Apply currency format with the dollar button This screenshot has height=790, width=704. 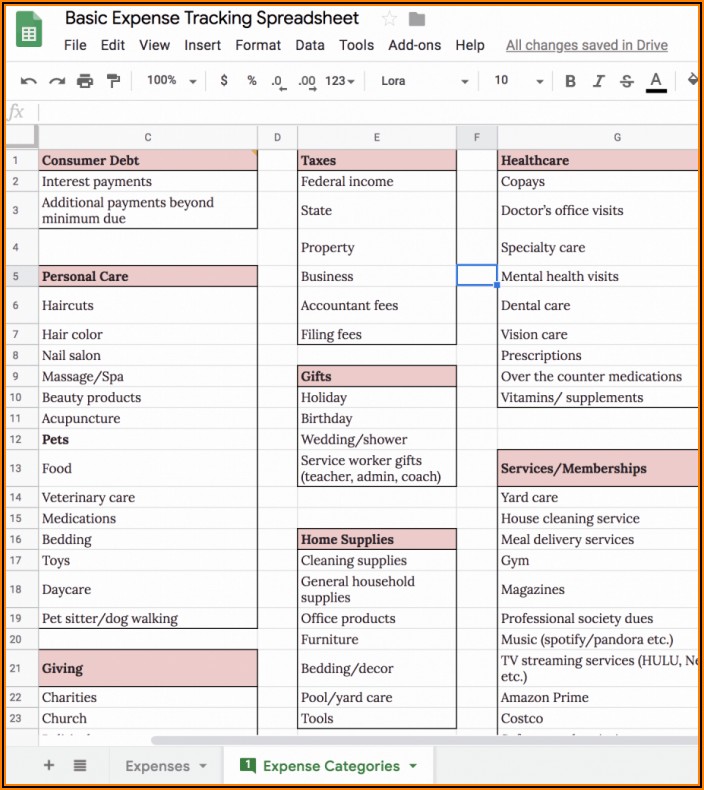(x=223, y=81)
